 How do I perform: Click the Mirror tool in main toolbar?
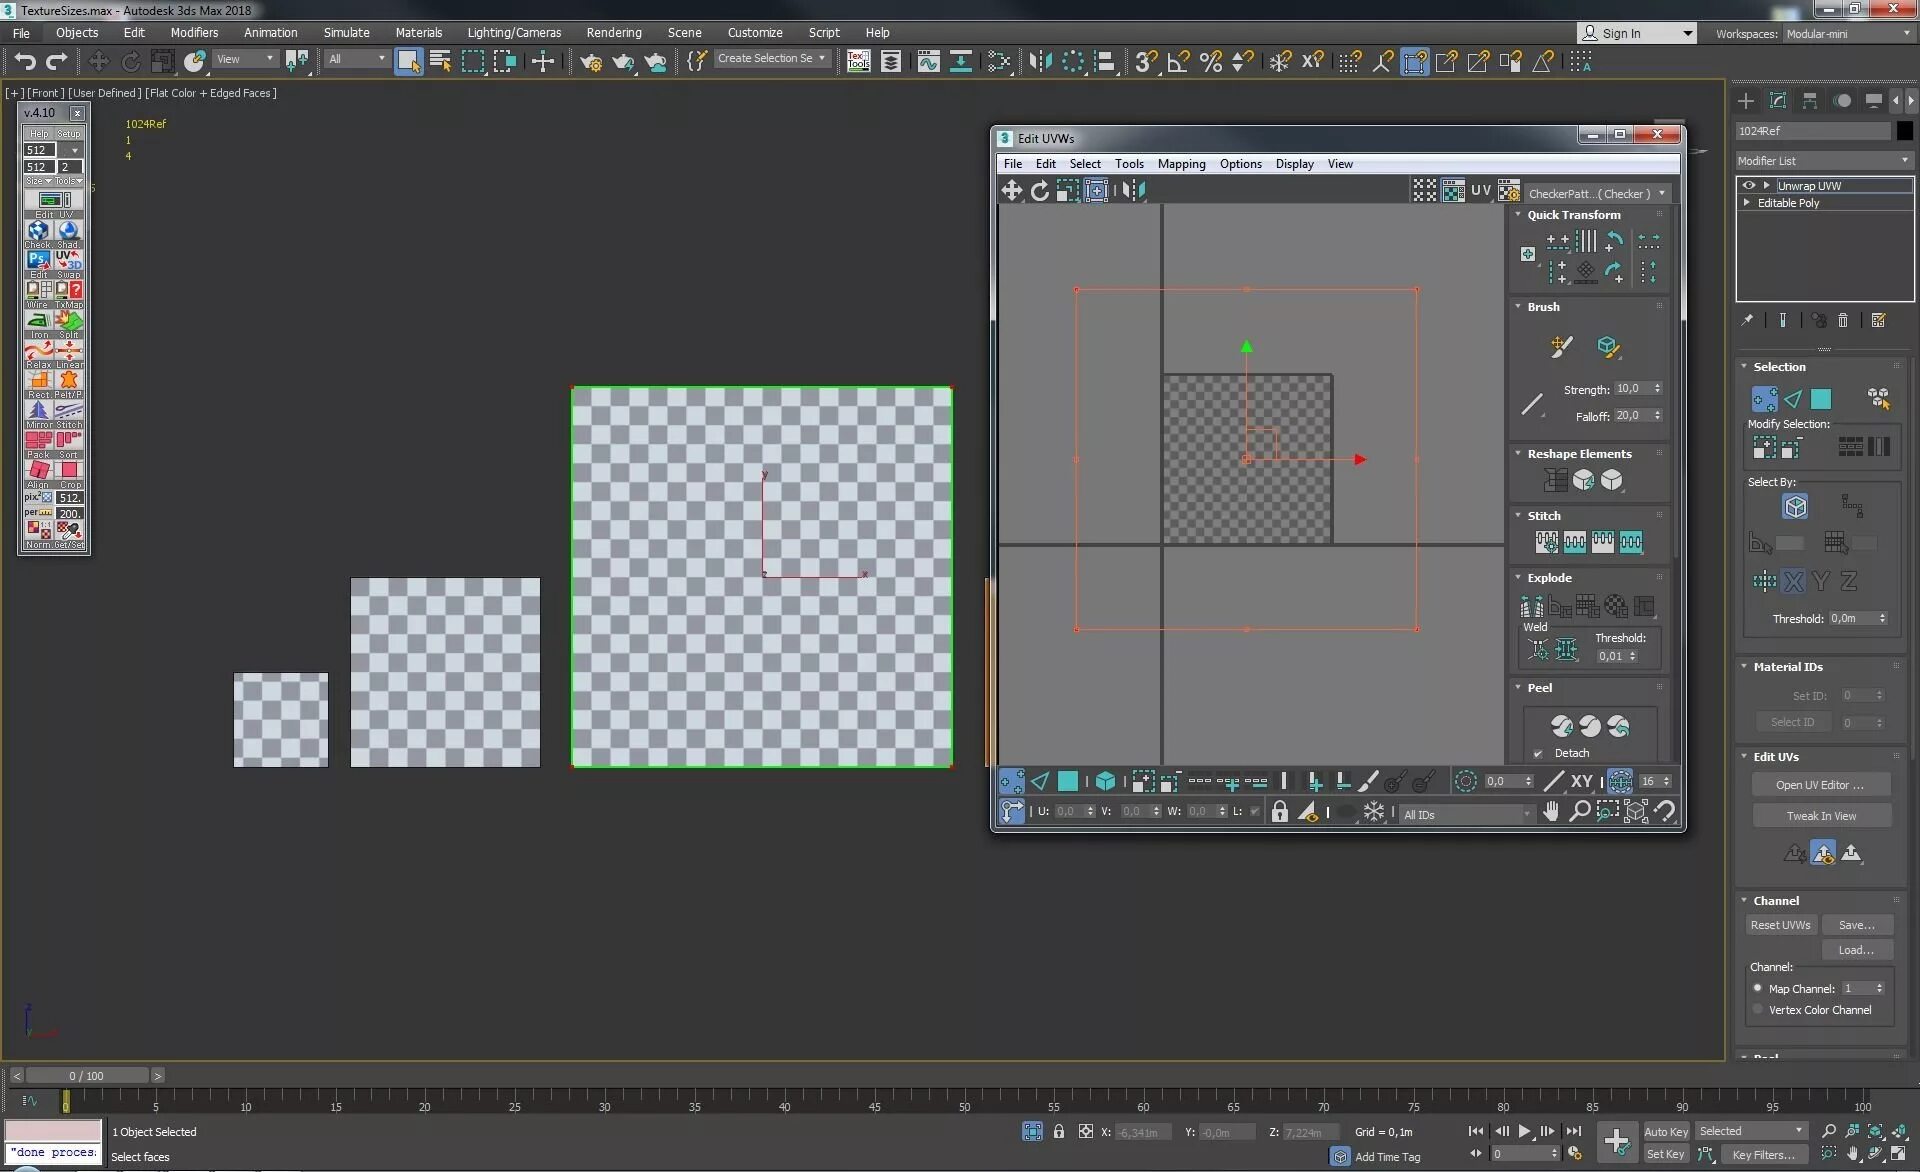[x=1041, y=62]
